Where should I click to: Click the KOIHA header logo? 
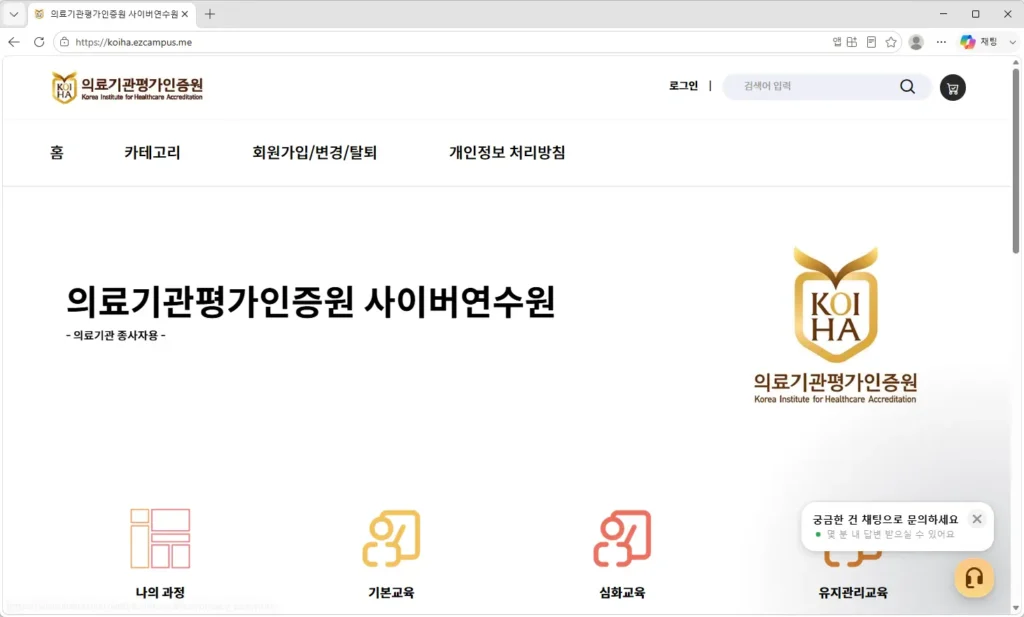click(x=127, y=87)
